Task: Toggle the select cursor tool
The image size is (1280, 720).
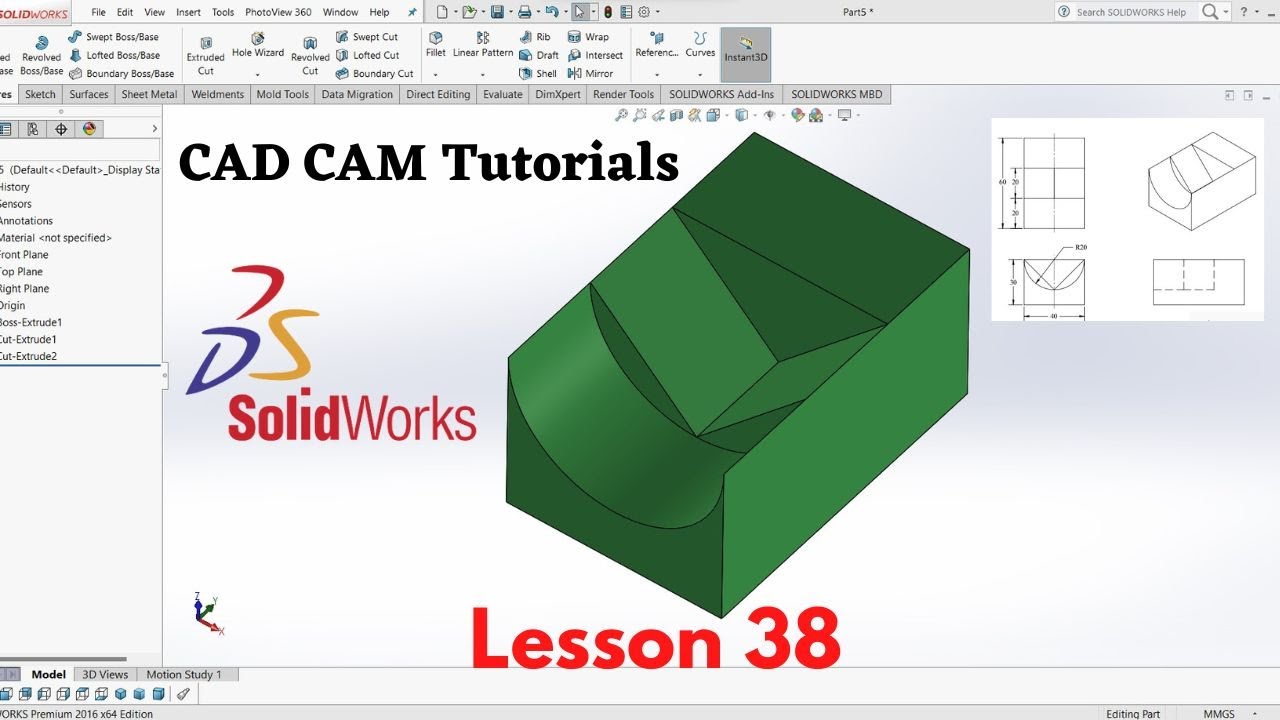Action: click(579, 12)
